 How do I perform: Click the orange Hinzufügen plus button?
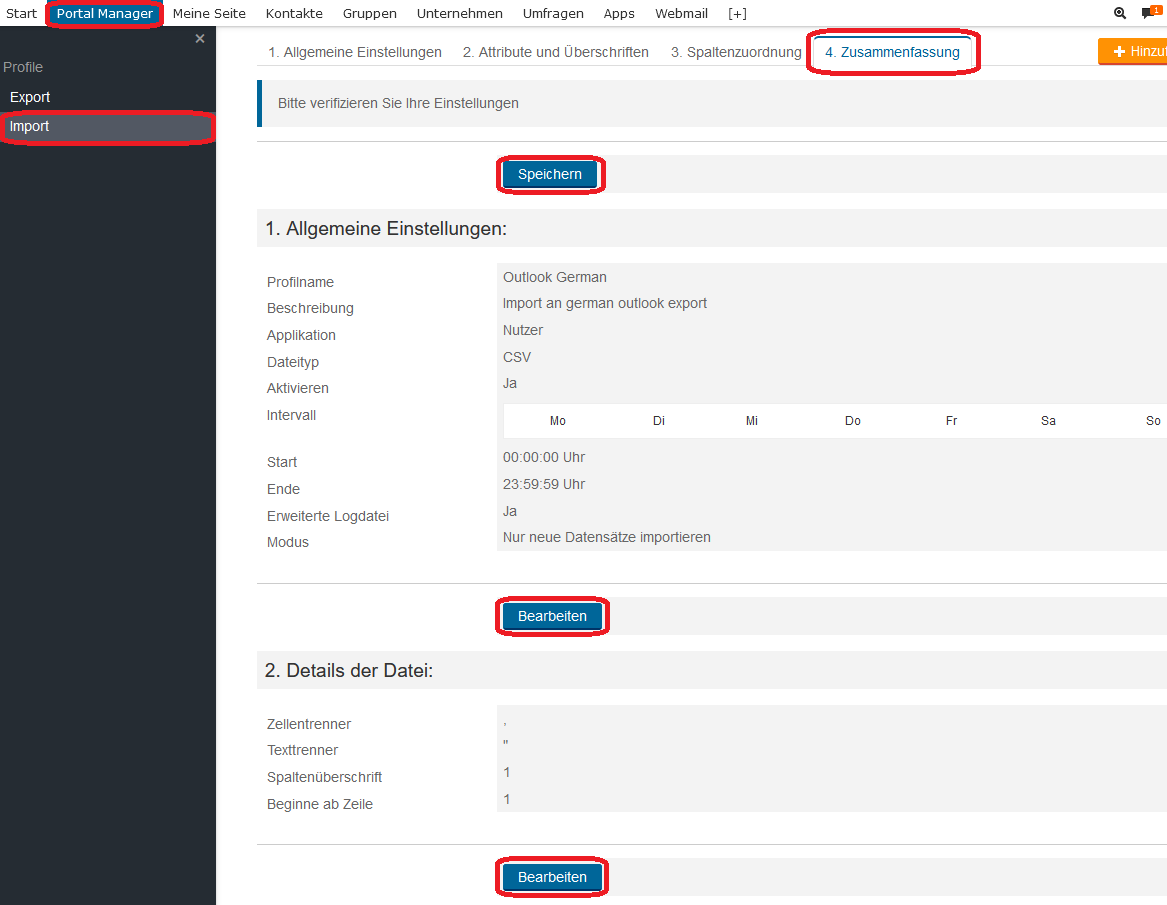coord(1135,52)
